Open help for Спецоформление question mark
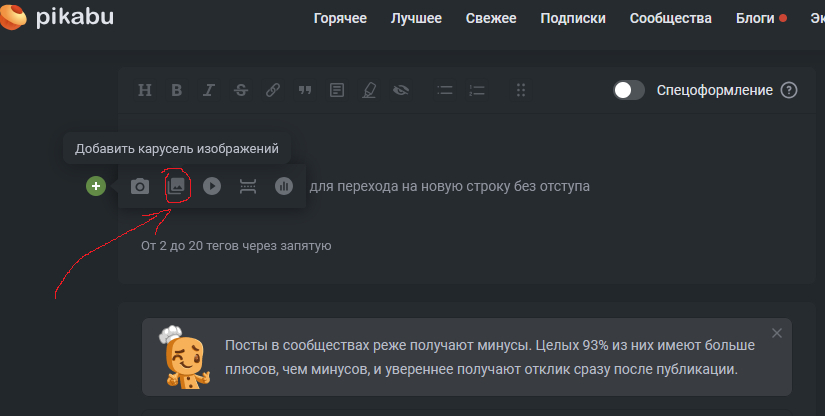Viewport: 825px width, 416px height. click(x=789, y=90)
